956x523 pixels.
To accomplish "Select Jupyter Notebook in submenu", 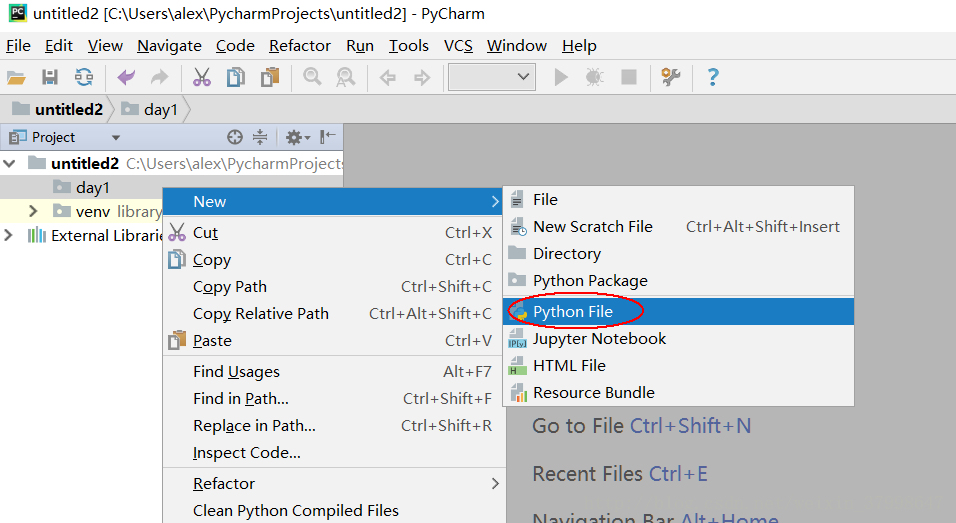I will (x=679, y=338).
